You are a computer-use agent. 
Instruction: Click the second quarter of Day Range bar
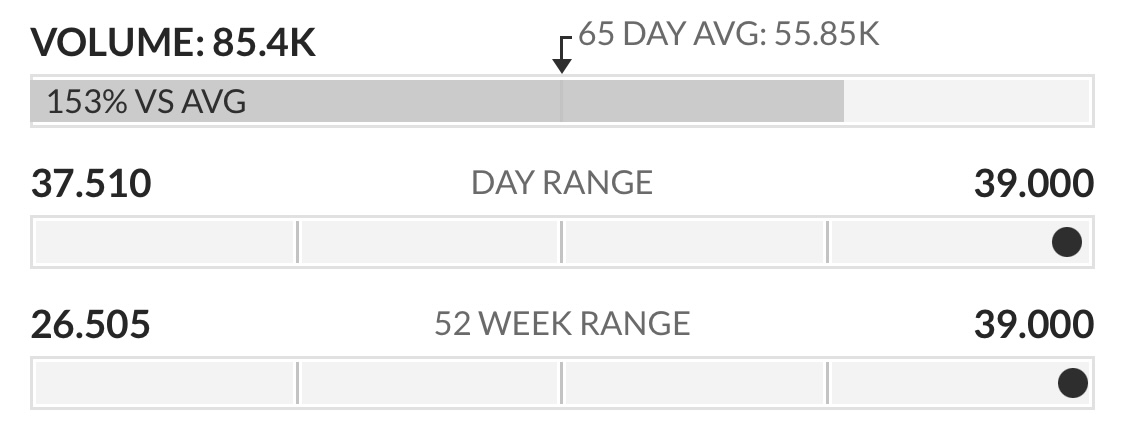click(x=430, y=242)
